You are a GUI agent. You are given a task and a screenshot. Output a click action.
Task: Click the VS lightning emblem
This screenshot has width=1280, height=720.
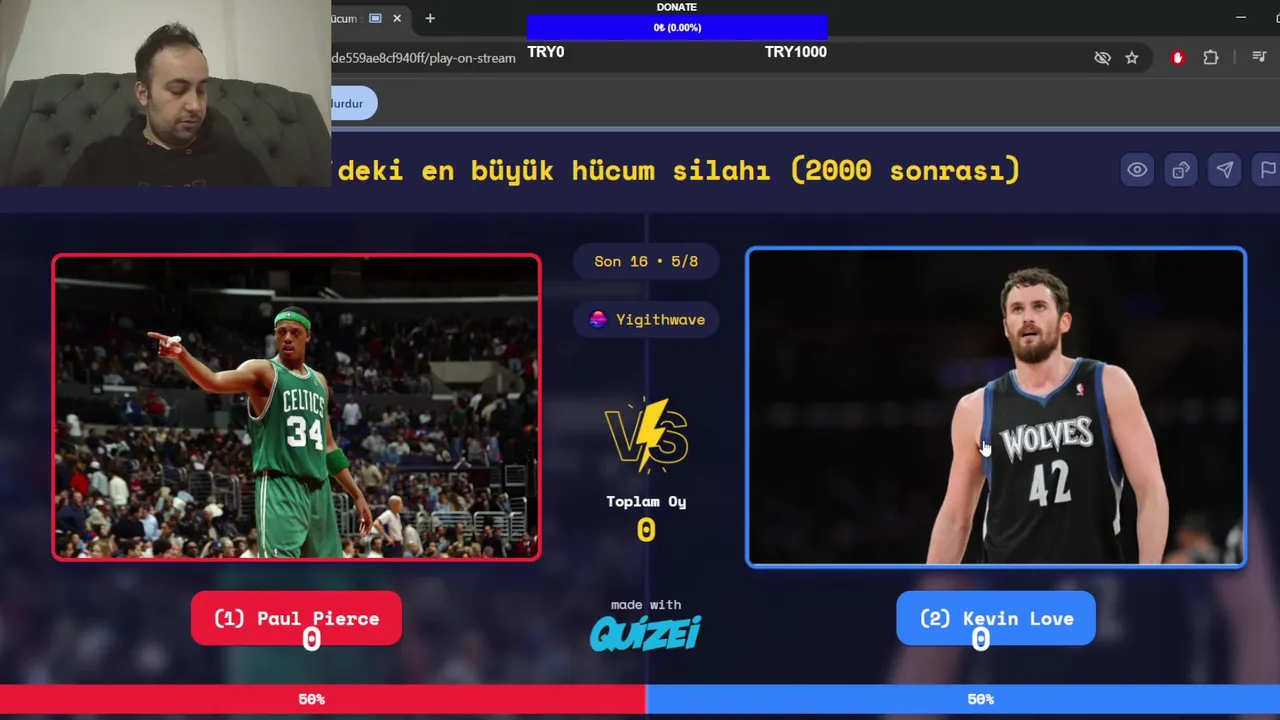pos(646,435)
